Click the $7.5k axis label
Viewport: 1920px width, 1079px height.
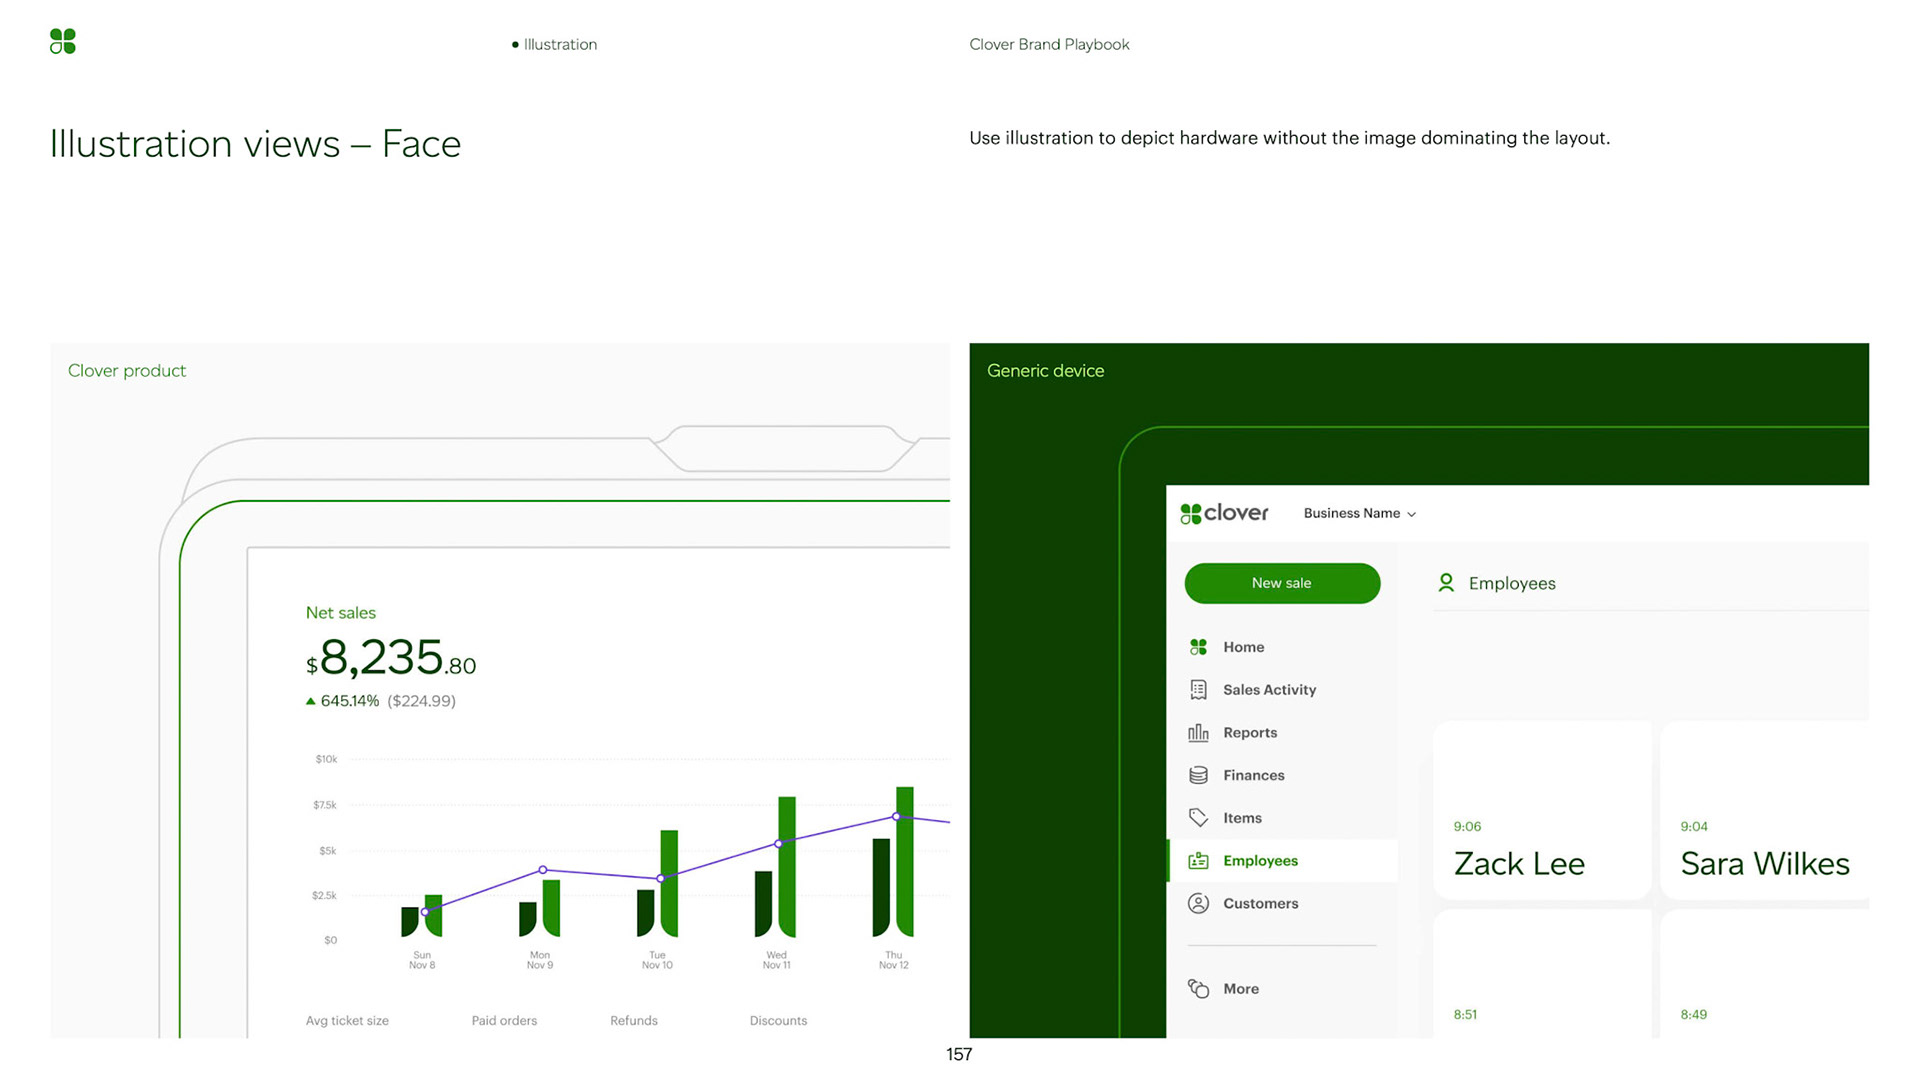(x=325, y=805)
